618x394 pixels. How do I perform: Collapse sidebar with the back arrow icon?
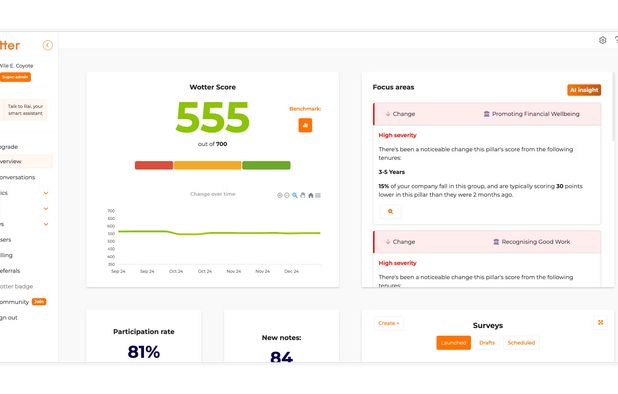point(48,45)
